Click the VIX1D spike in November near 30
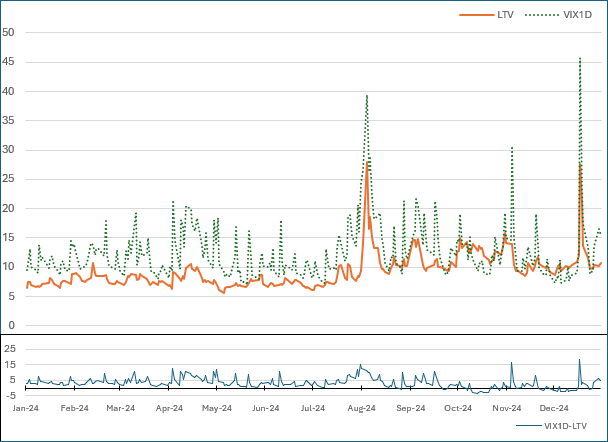The width and height of the screenshot is (608, 442). [512, 148]
